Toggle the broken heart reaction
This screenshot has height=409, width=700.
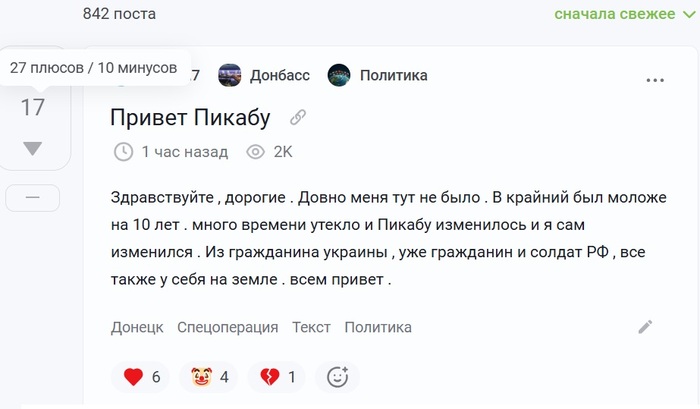[x=270, y=377]
